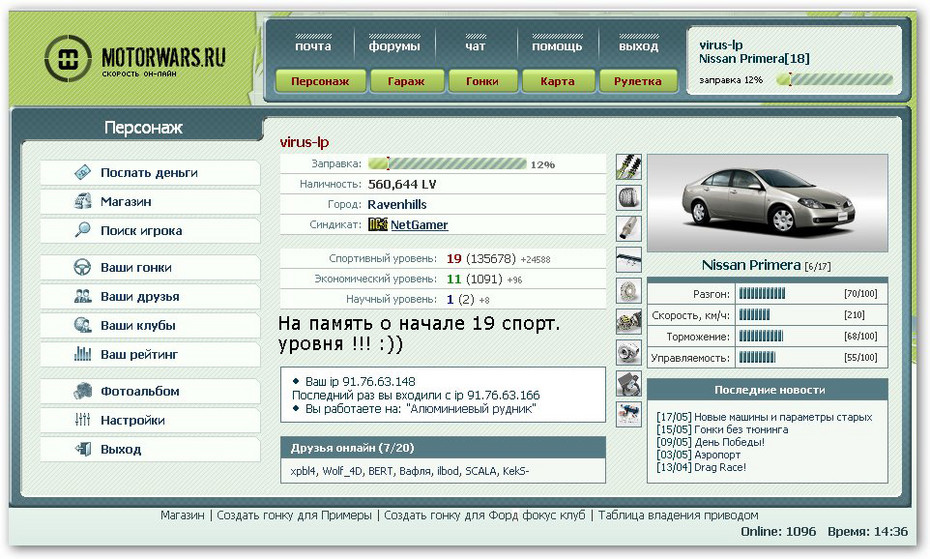Click the Ravenhills city name
The width and height of the screenshot is (930, 559).
point(397,204)
